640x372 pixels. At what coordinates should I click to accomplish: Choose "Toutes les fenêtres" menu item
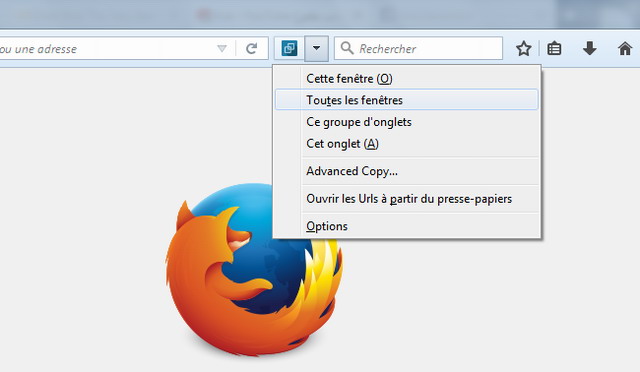407,100
